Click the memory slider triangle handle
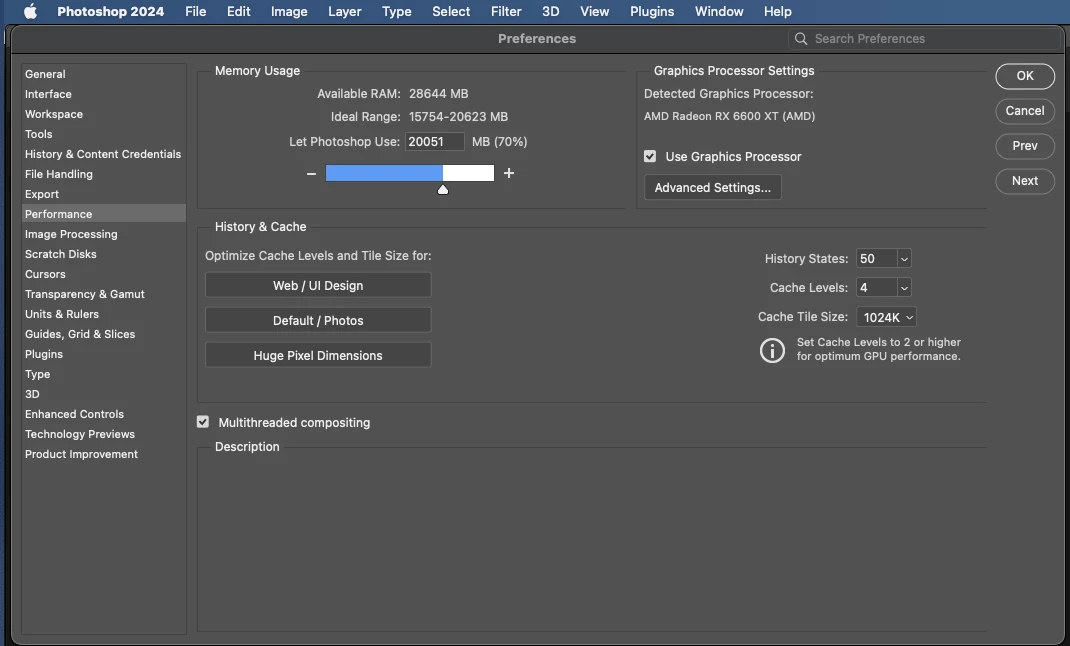The height and width of the screenshot is (646, 1070). tap(443, 190)
